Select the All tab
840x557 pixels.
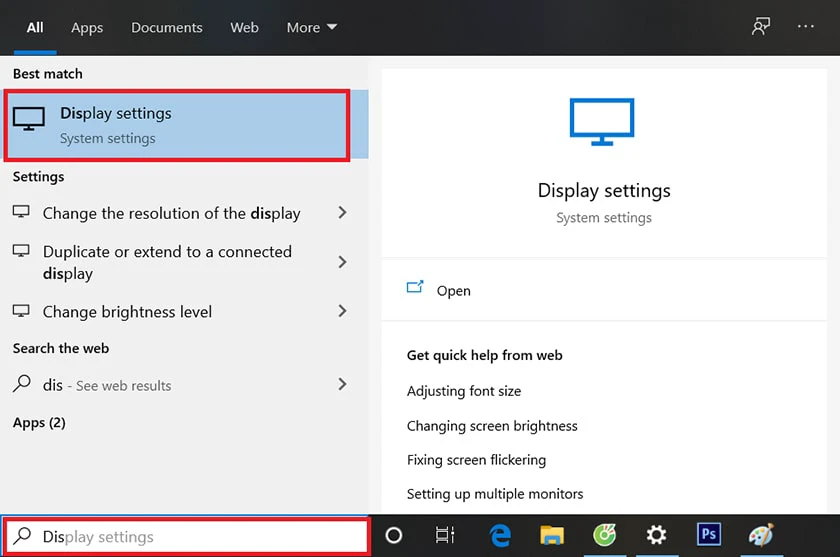(35, 27)
